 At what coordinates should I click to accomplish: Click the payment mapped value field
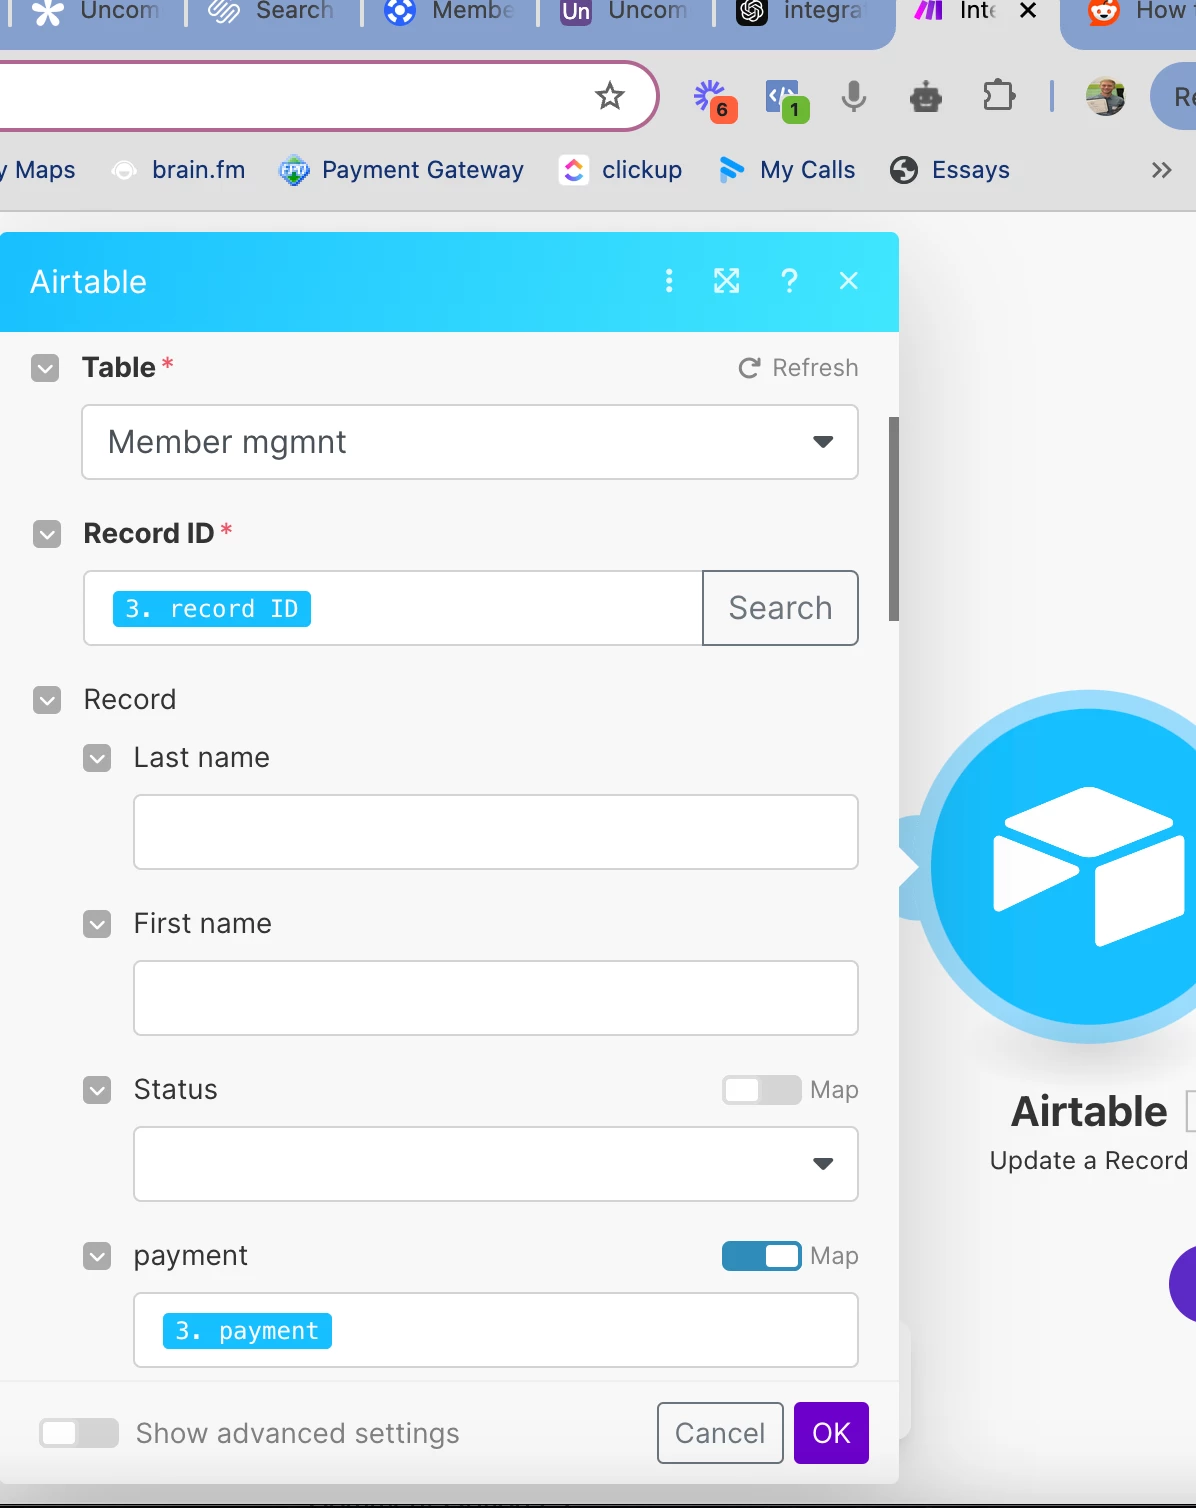coord(496,1330)
